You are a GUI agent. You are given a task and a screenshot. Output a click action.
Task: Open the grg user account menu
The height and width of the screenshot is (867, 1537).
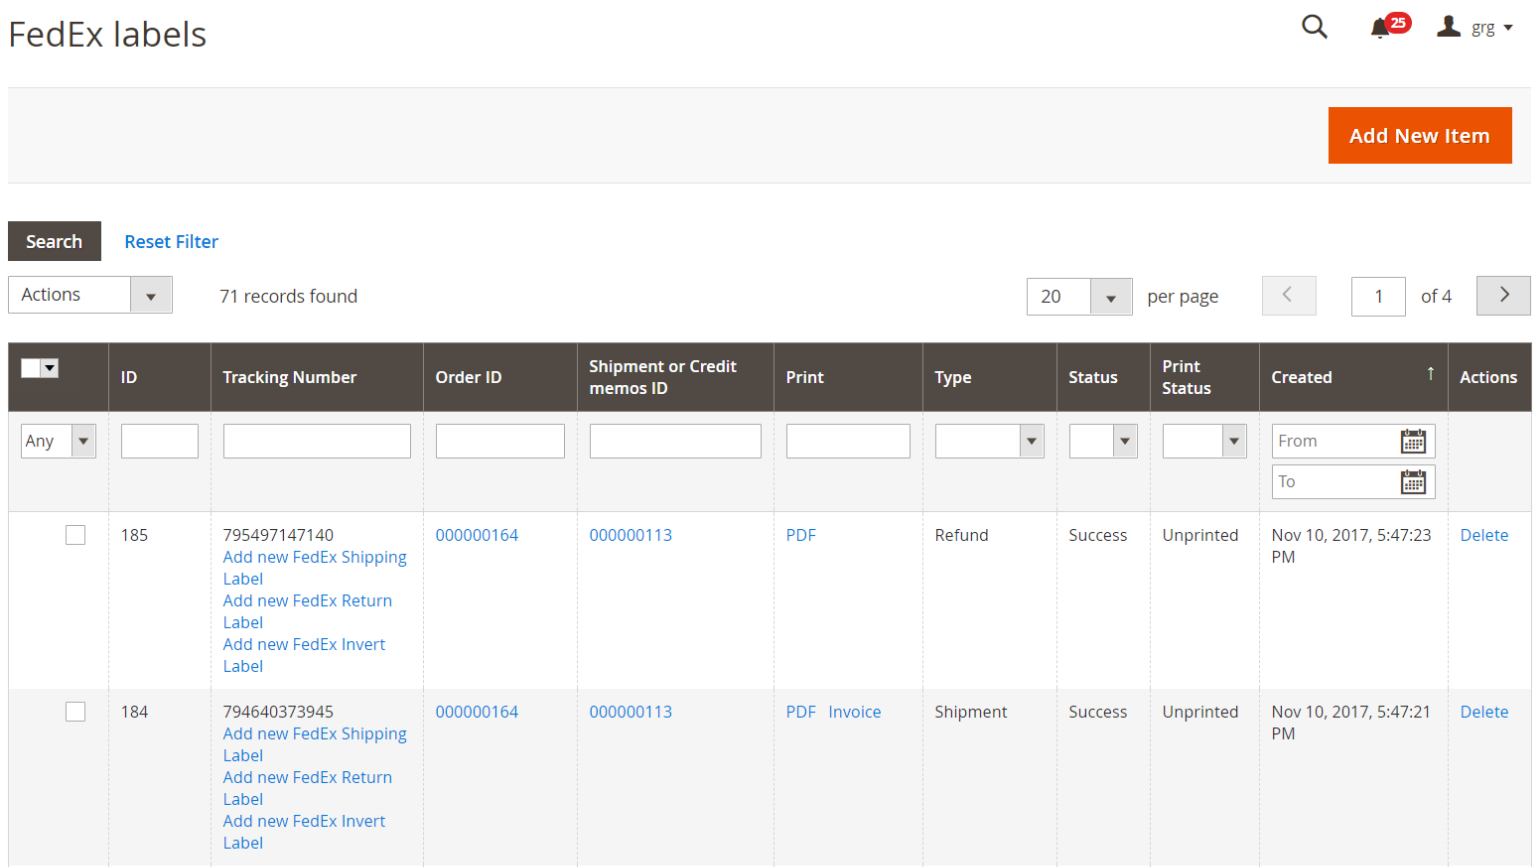(x=1475, y=27)
